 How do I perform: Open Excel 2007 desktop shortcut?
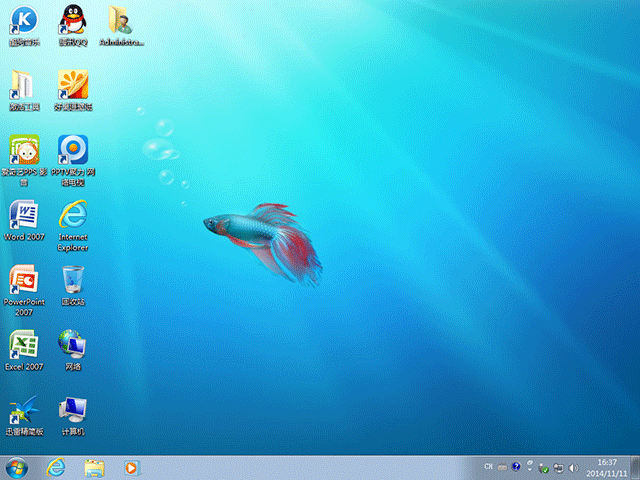pyautogui.click(x=23, y=345)
